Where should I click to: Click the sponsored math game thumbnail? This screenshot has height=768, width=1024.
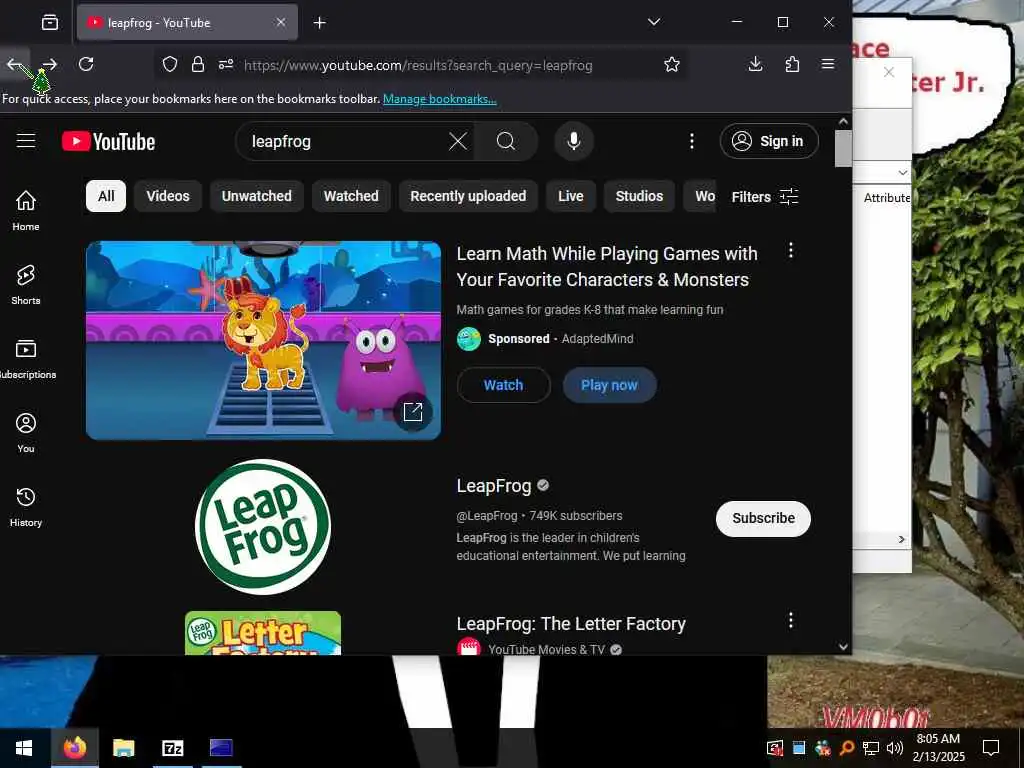263,340
